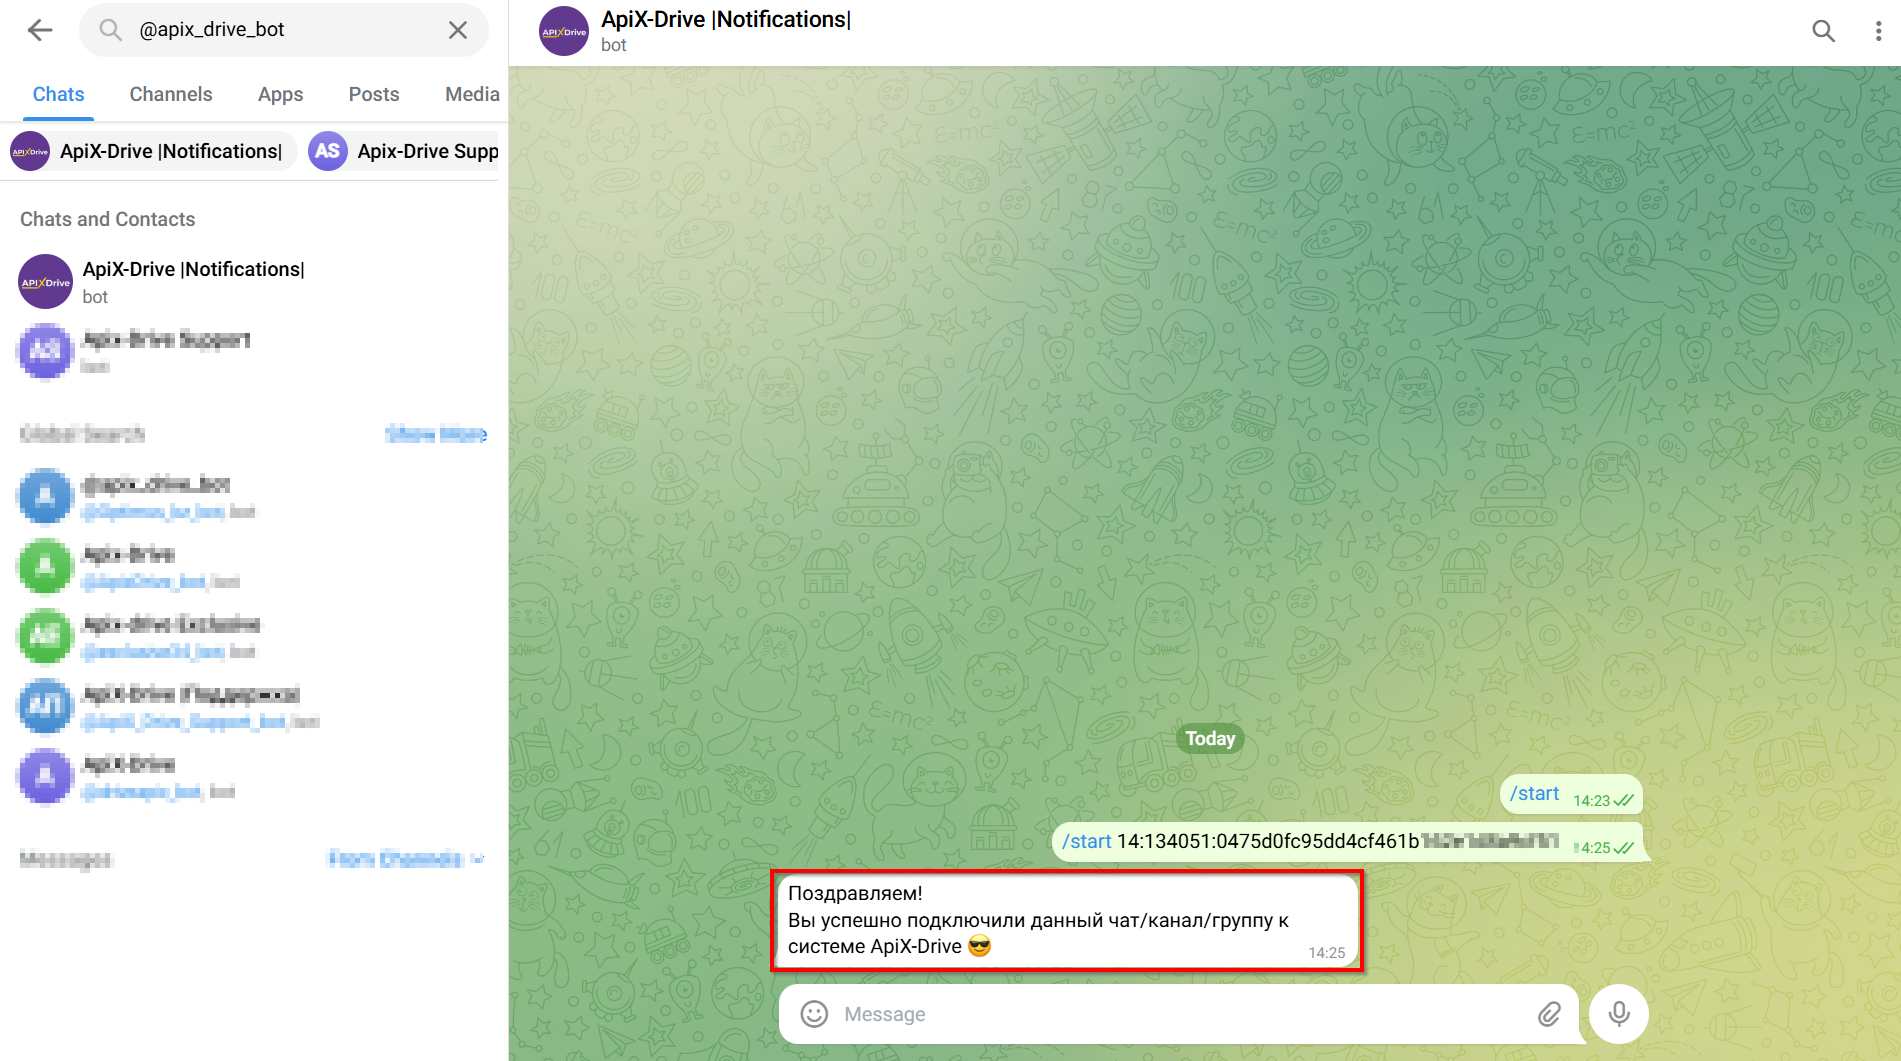Open the Posts tab

(x=374, y=94)
